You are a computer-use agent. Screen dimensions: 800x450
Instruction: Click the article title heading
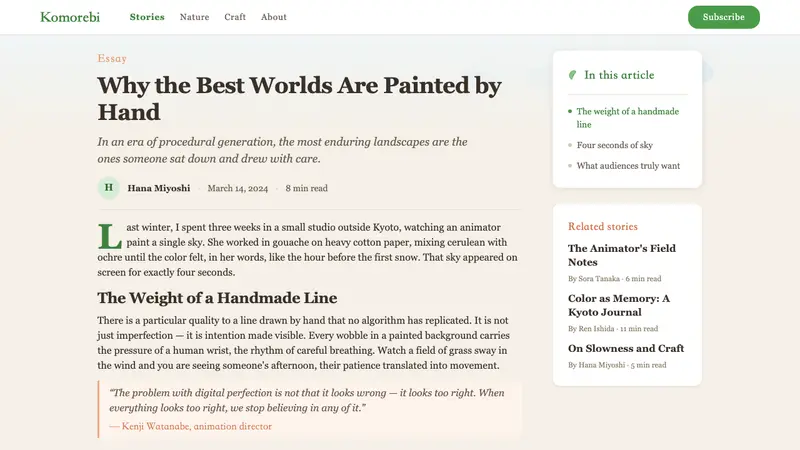click(x=299, y=98)
